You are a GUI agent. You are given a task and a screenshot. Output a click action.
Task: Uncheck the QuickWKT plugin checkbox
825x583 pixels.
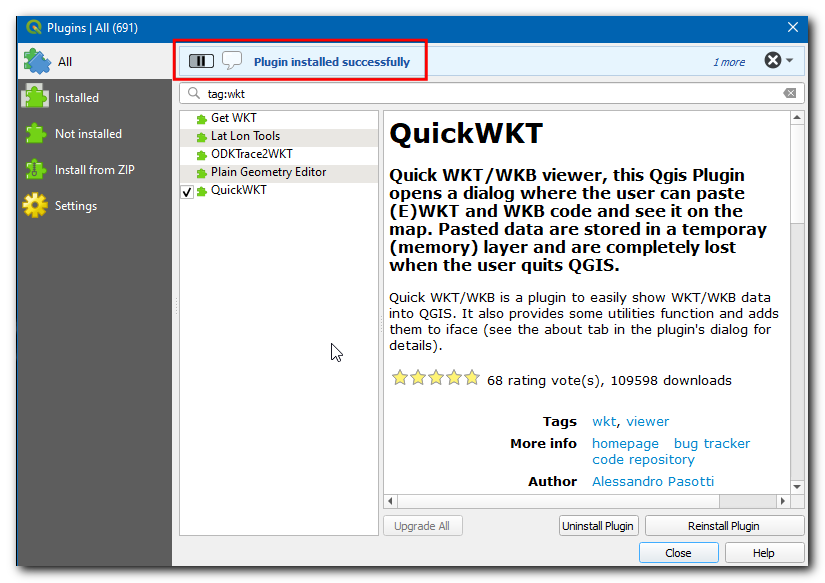pyautogui.click(x=187, y=191)
